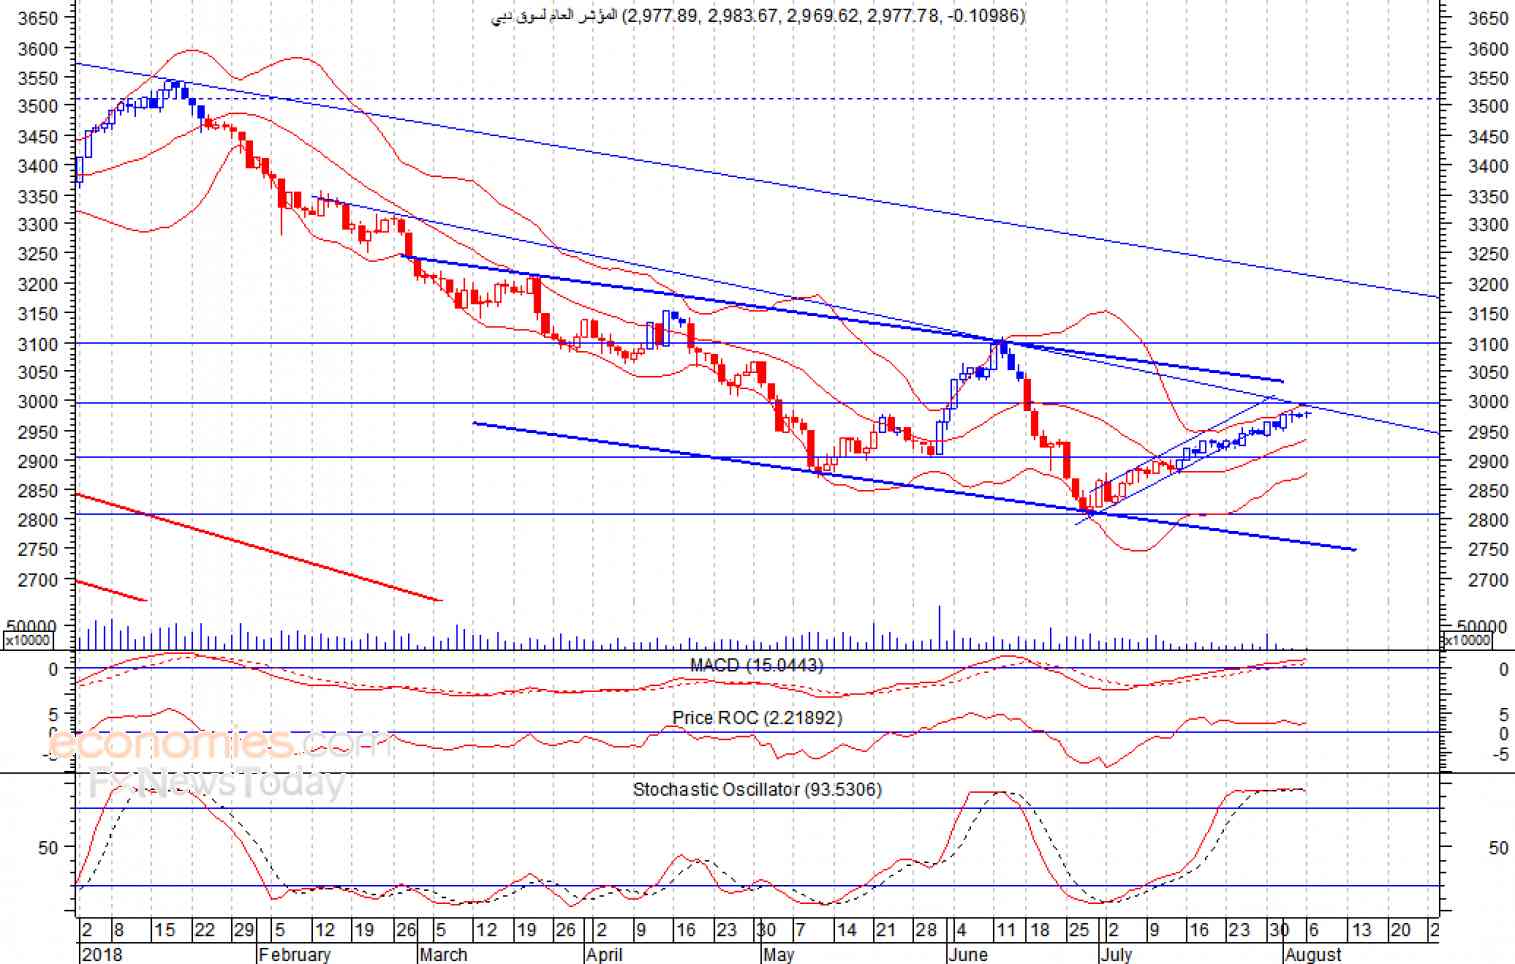Viewport: 1515px width, 964px height.
Task: Click date label 11 on the time axis
Action: click(1005, 930)
